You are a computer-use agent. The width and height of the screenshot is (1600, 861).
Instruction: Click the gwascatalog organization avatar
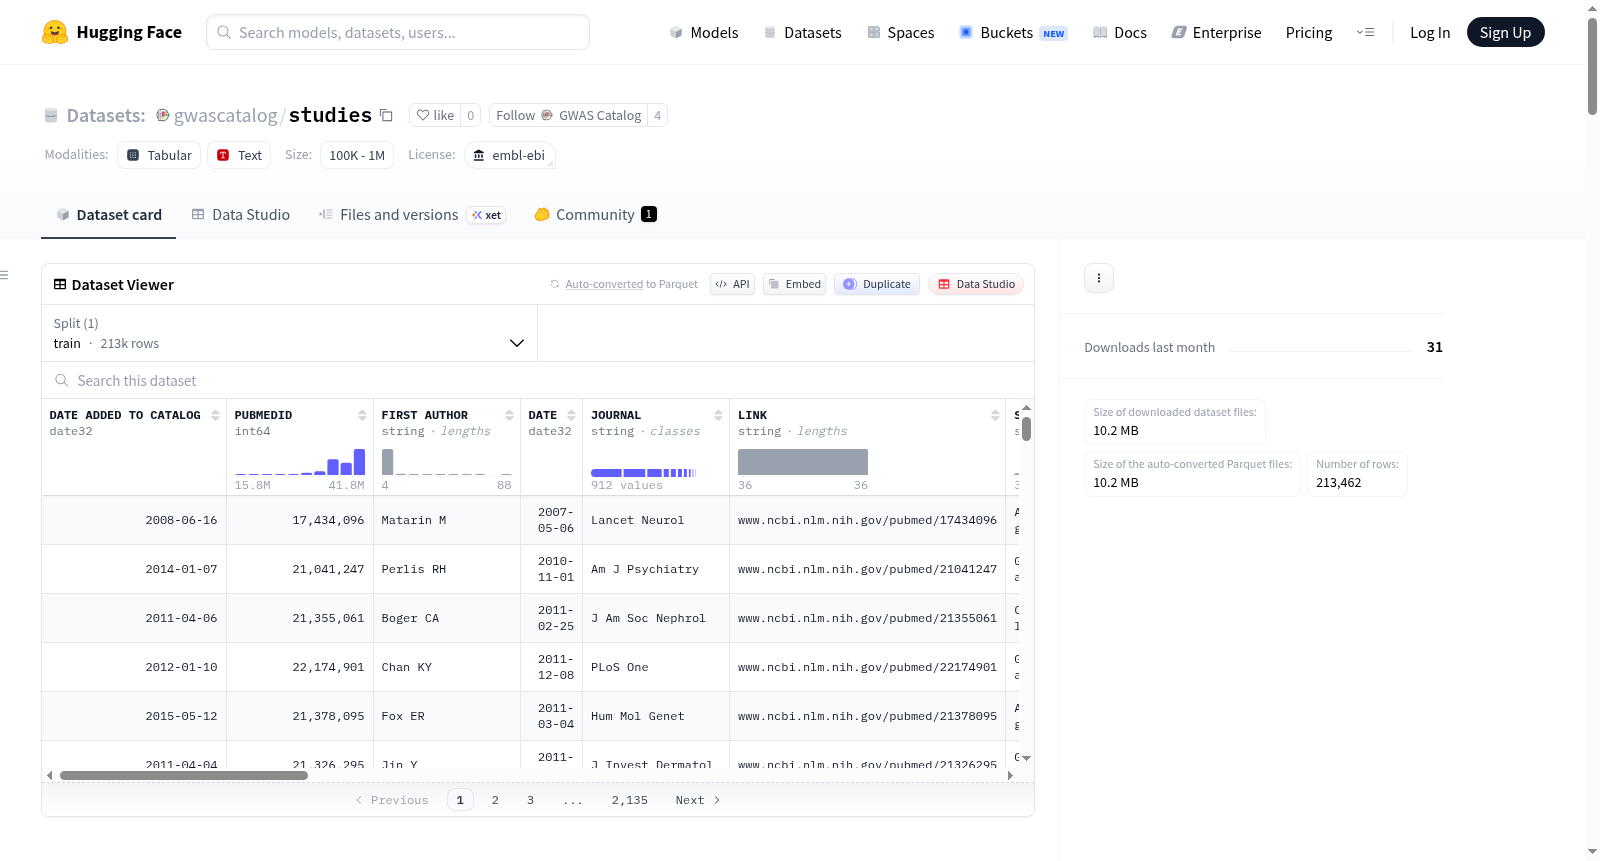point(163,115)
